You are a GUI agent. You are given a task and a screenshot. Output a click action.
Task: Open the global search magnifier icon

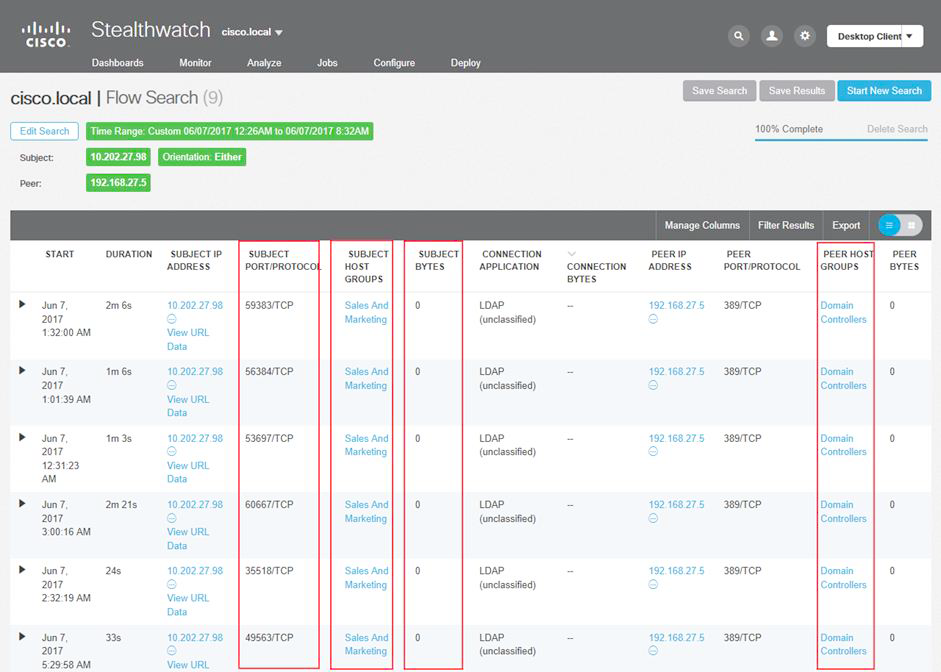[x=739, y=36]
